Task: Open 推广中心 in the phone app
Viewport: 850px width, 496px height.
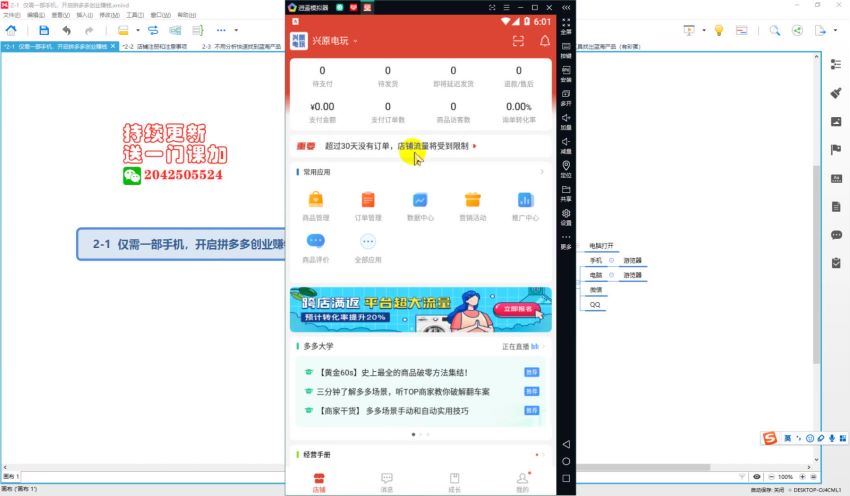Action: (x=525, y=206)
